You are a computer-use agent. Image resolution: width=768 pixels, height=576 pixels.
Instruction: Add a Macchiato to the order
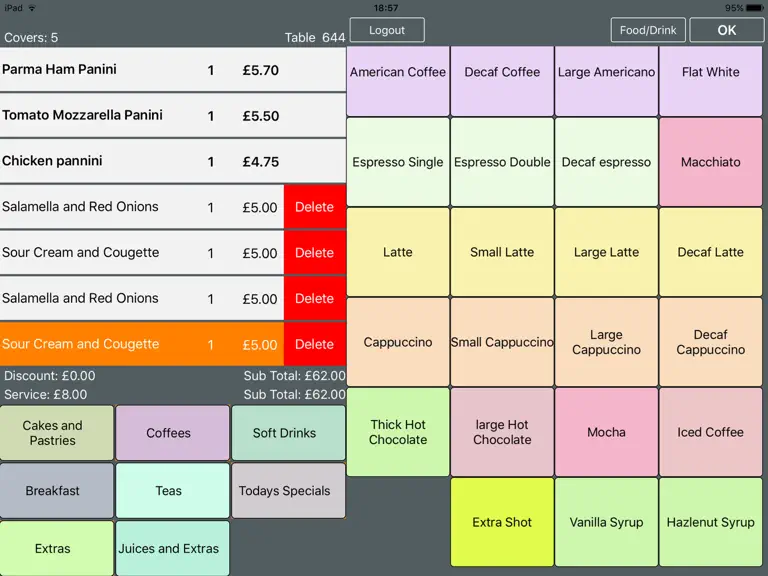point(711,162)
